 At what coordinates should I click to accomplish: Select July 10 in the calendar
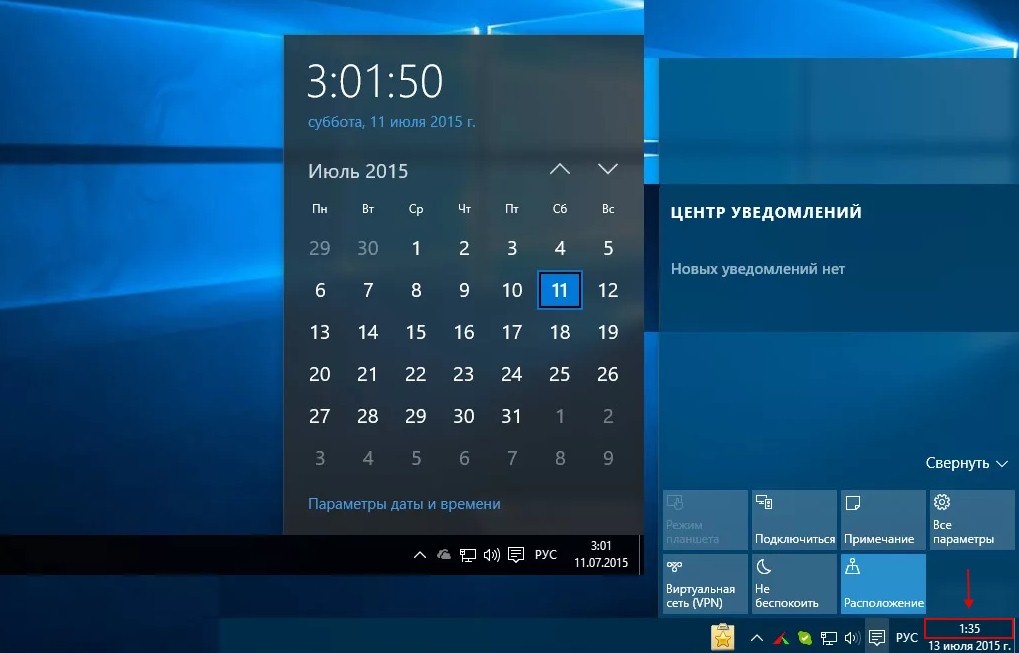click(512, 290)
